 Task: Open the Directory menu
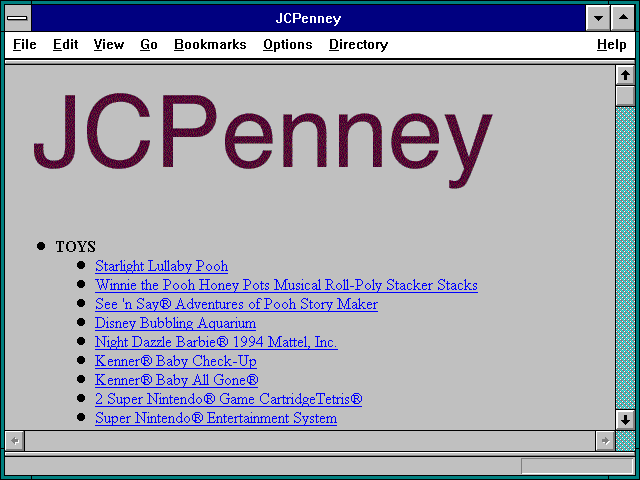pyautogui.click(x=358, y=44)
